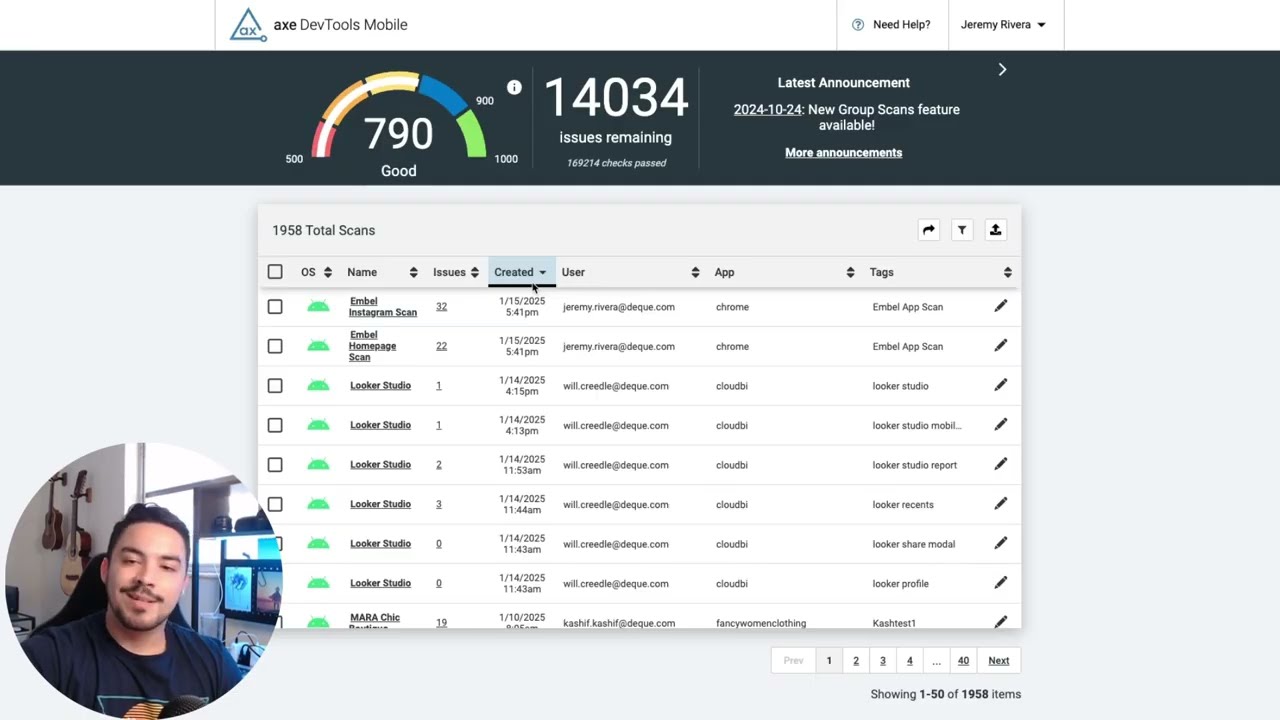Open the MARA Chic Boutique scan
This screenshot has width=1280, height=720.
click(375, 620)
